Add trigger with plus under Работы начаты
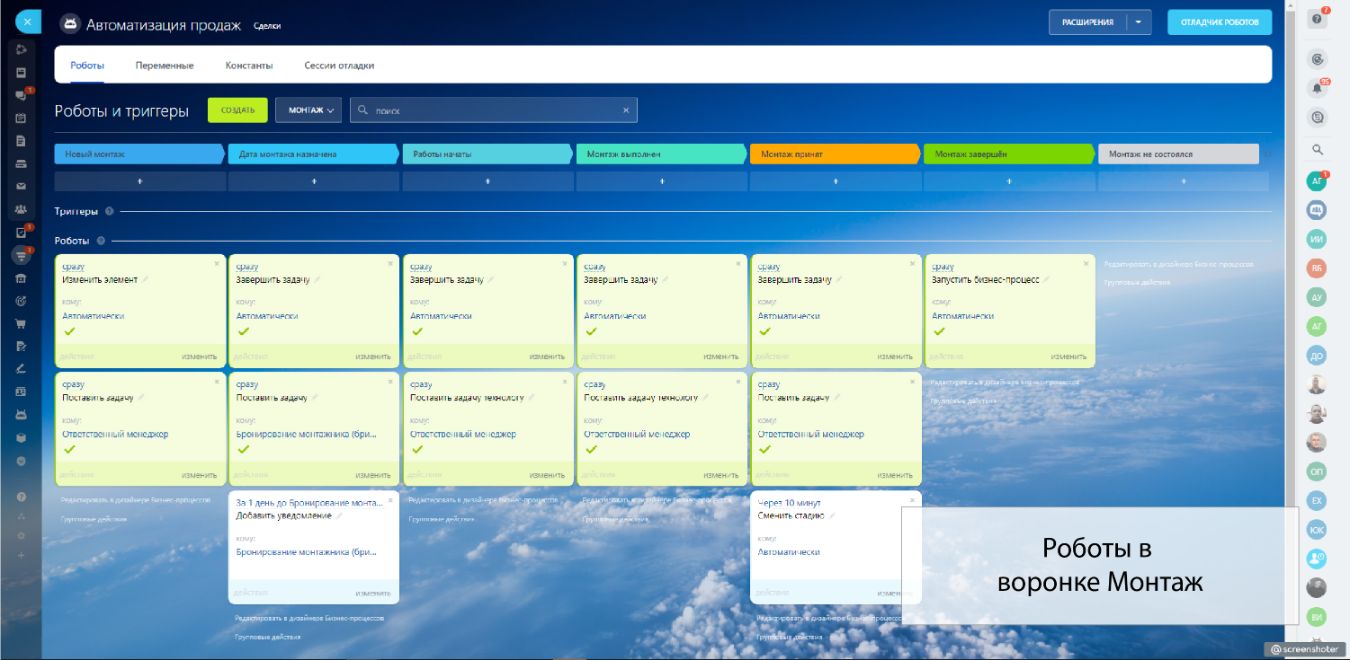Image resolution: width=1350 pixels, height=660 pixels. click(x=488, y=181)
